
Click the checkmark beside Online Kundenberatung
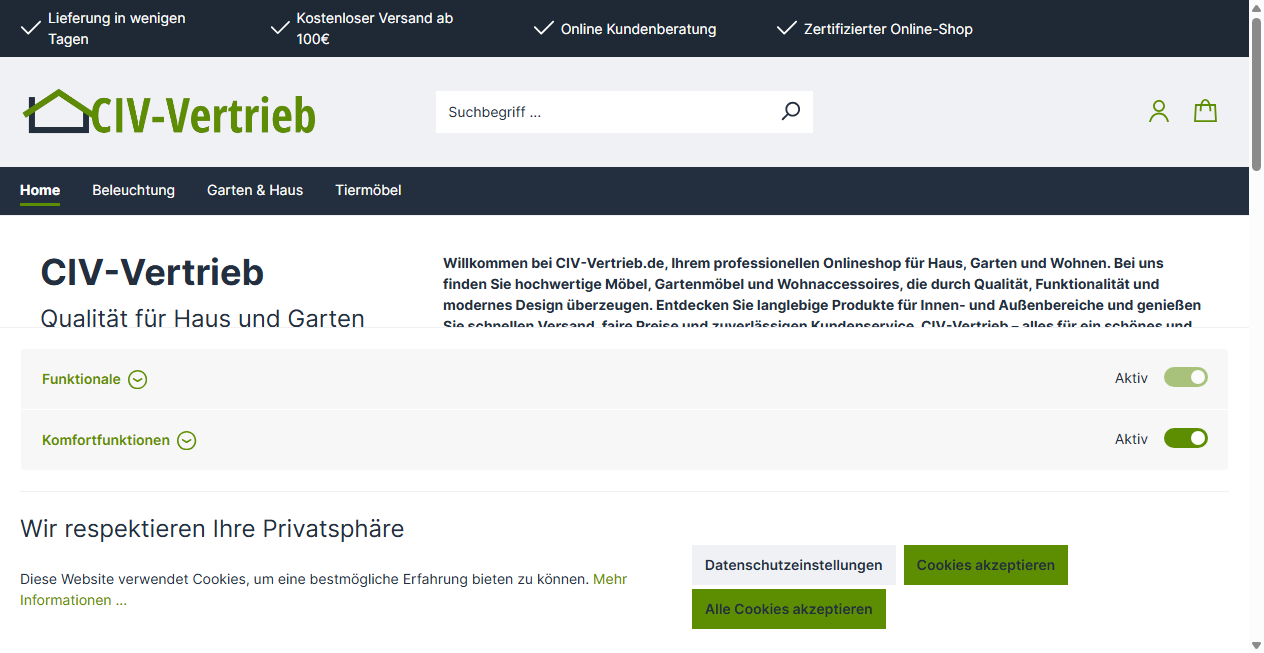coord(542,28)
